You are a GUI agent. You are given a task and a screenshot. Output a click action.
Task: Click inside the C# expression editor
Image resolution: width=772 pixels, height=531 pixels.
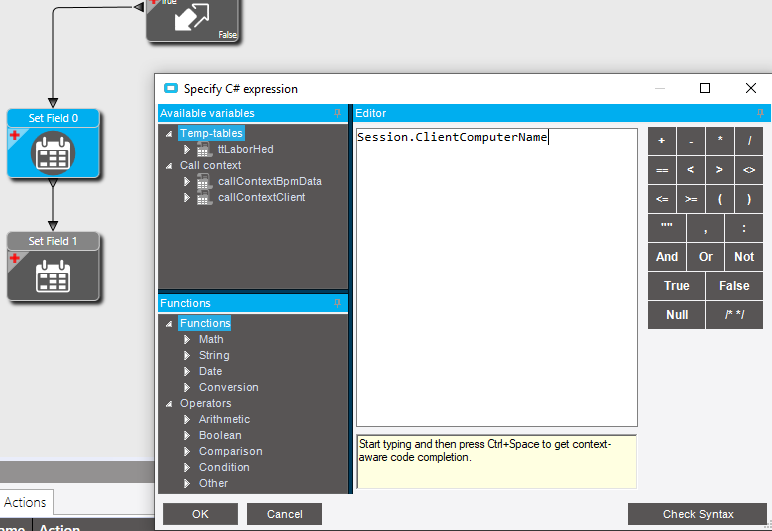[497, 278]
